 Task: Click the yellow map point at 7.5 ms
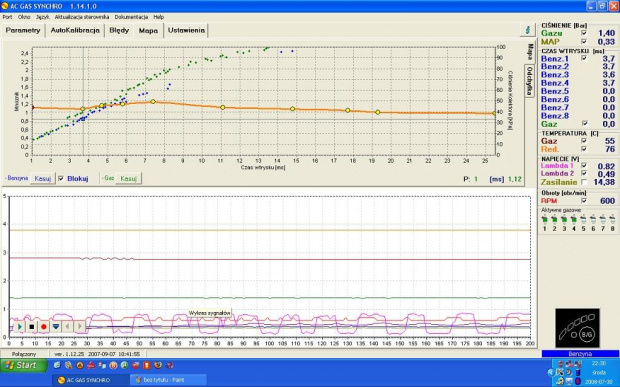(x=153, y=102)
